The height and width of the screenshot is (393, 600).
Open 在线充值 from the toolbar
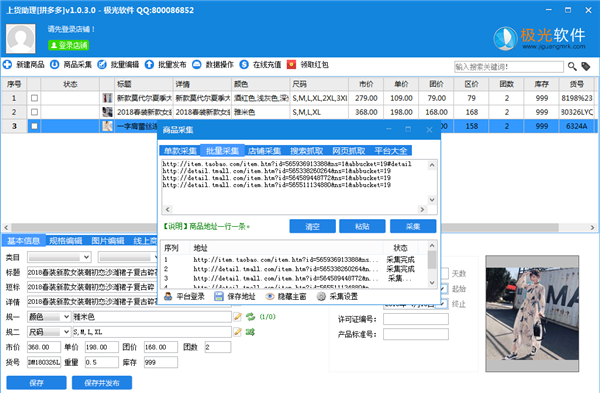pyautogui.click(x=261, y=65)
